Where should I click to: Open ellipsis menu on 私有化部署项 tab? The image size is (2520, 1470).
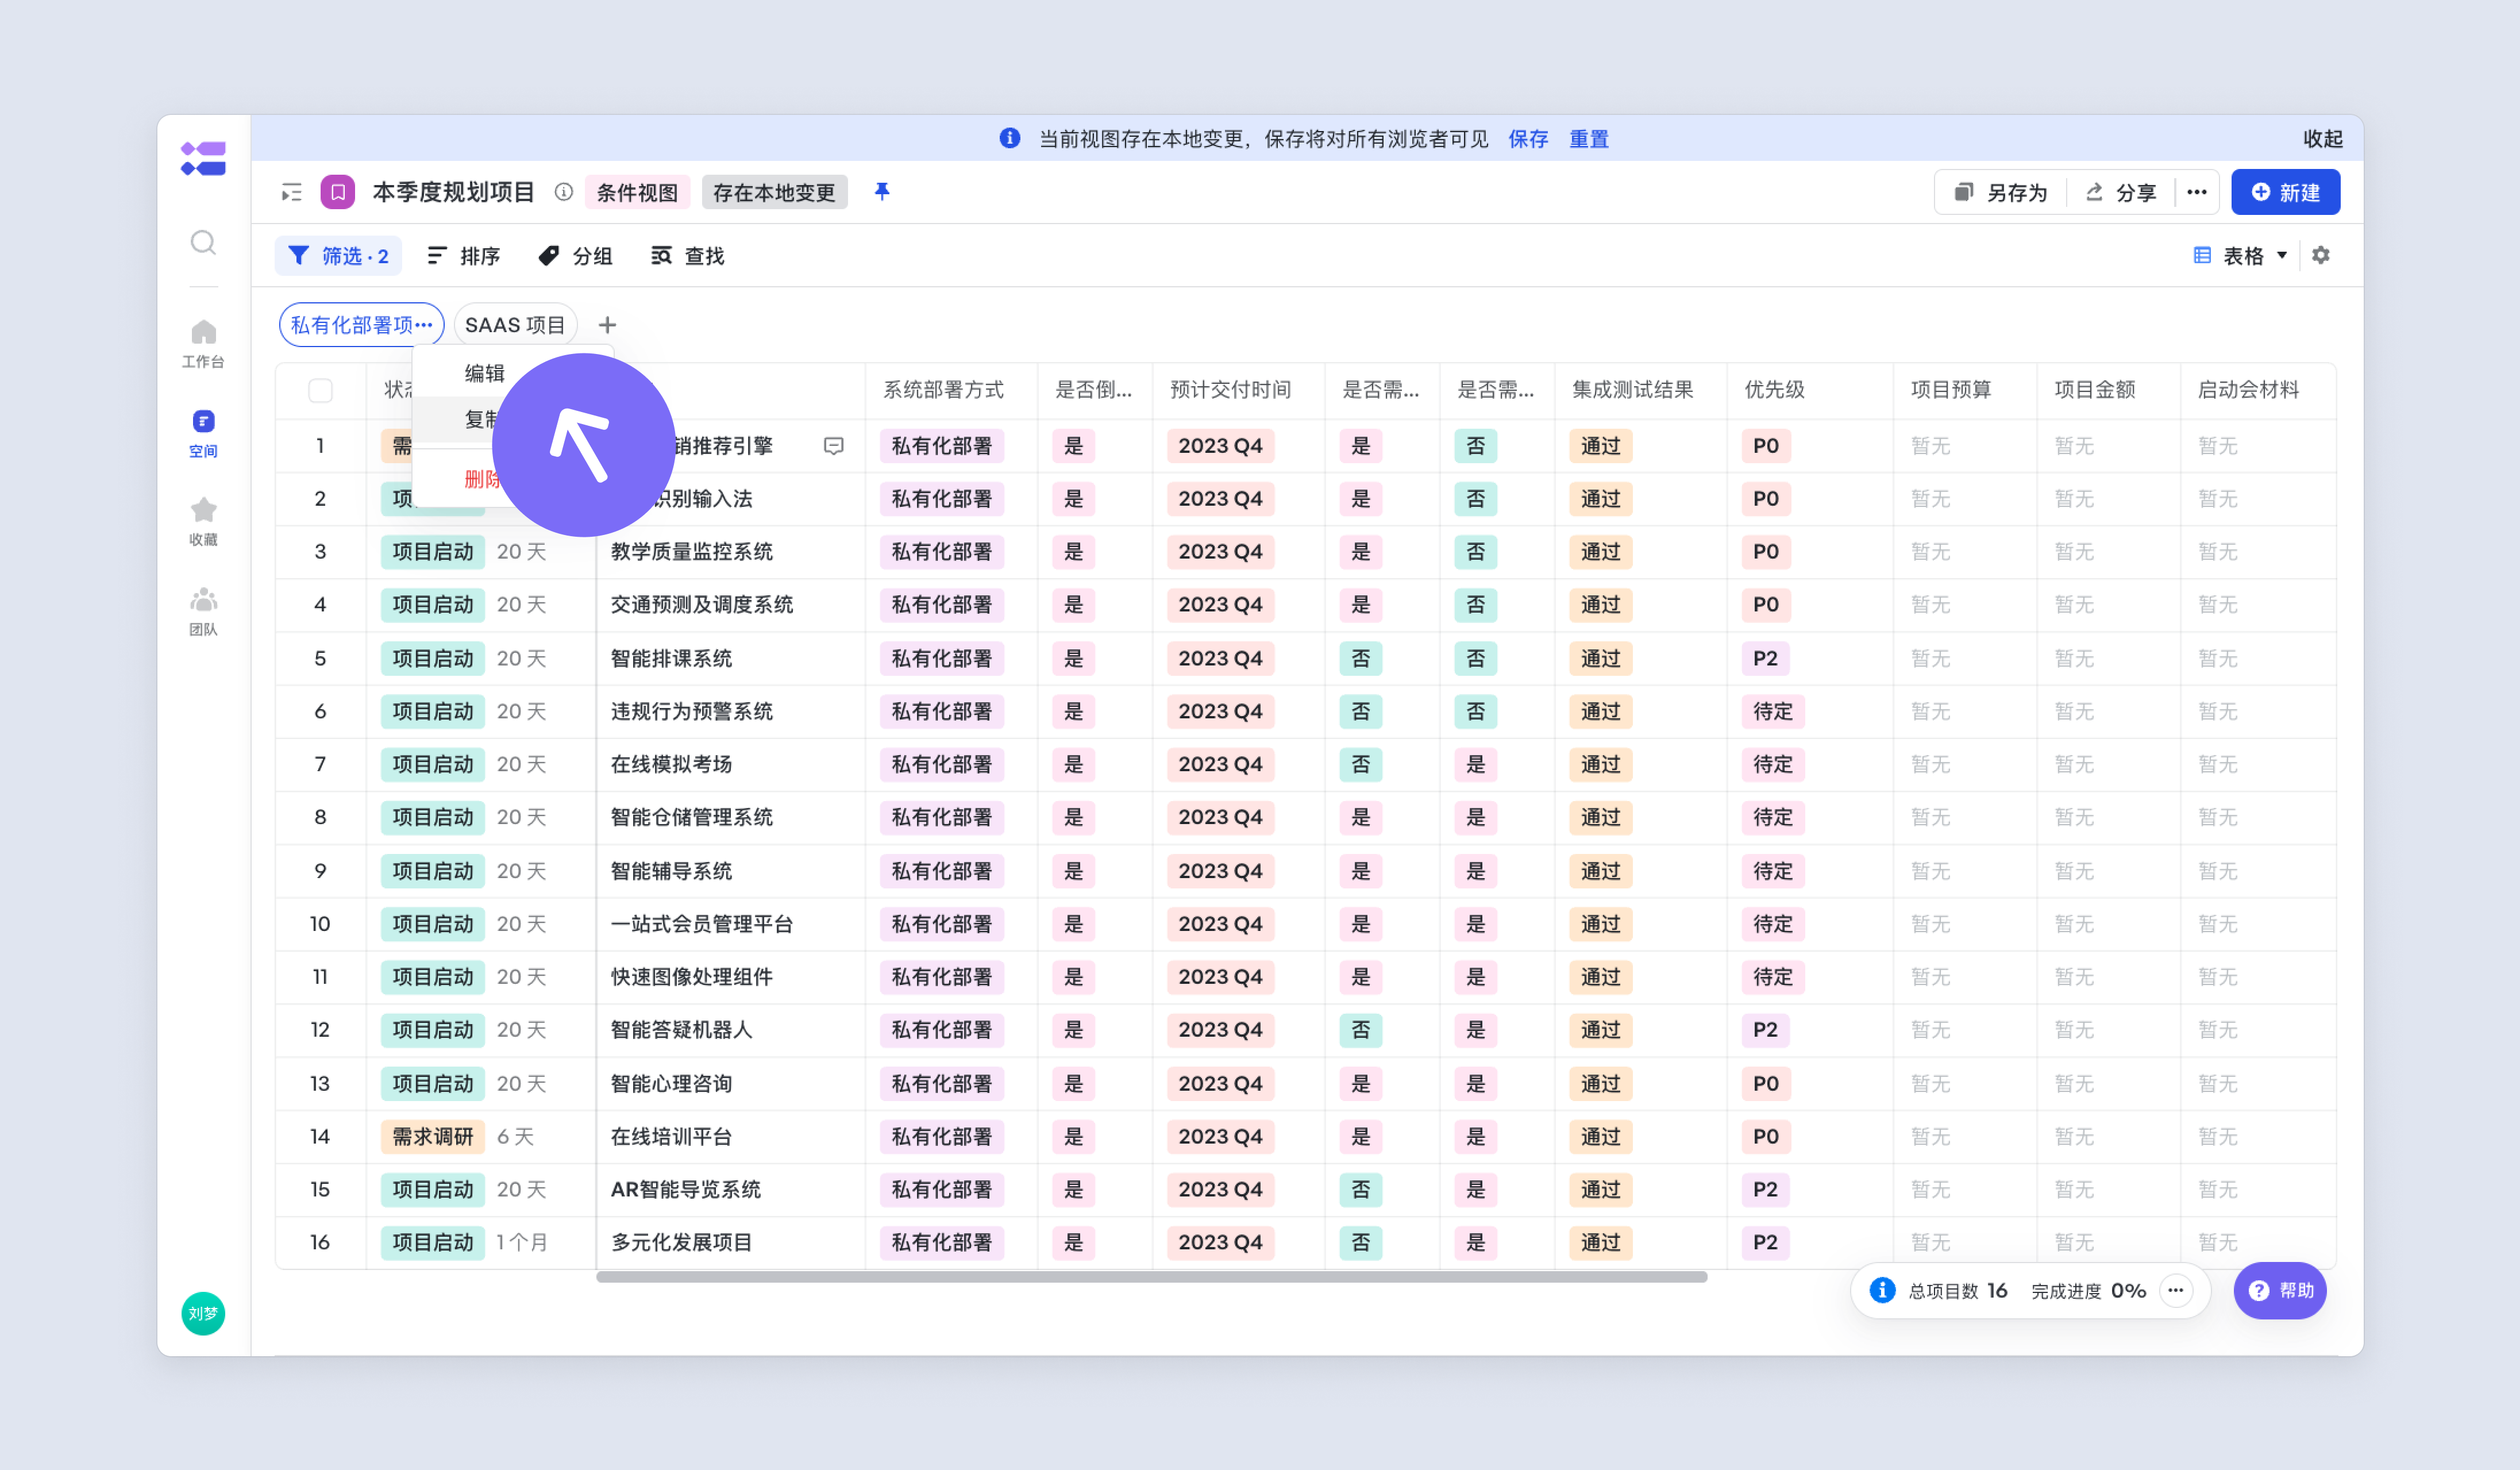pyautogui.click(x=424, y=324)
